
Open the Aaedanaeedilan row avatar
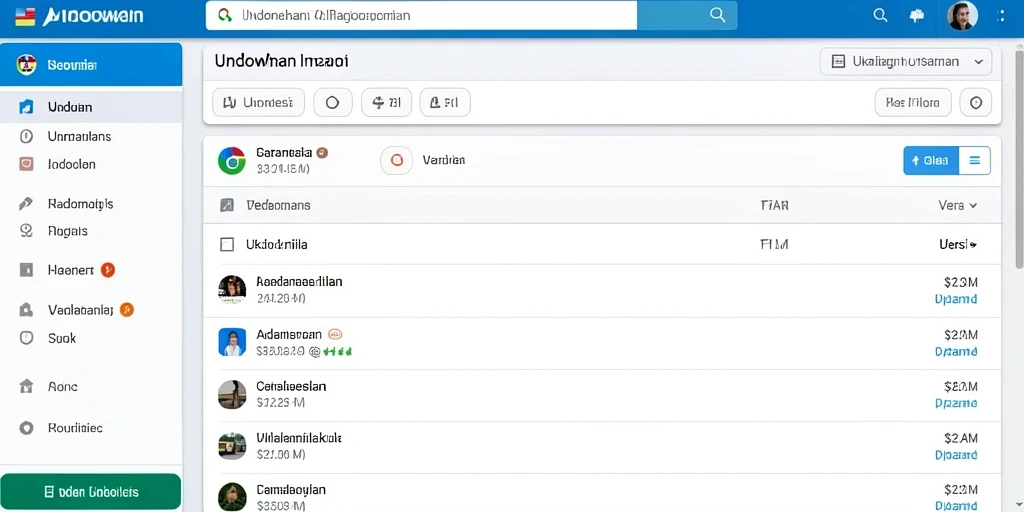point(232,290)
